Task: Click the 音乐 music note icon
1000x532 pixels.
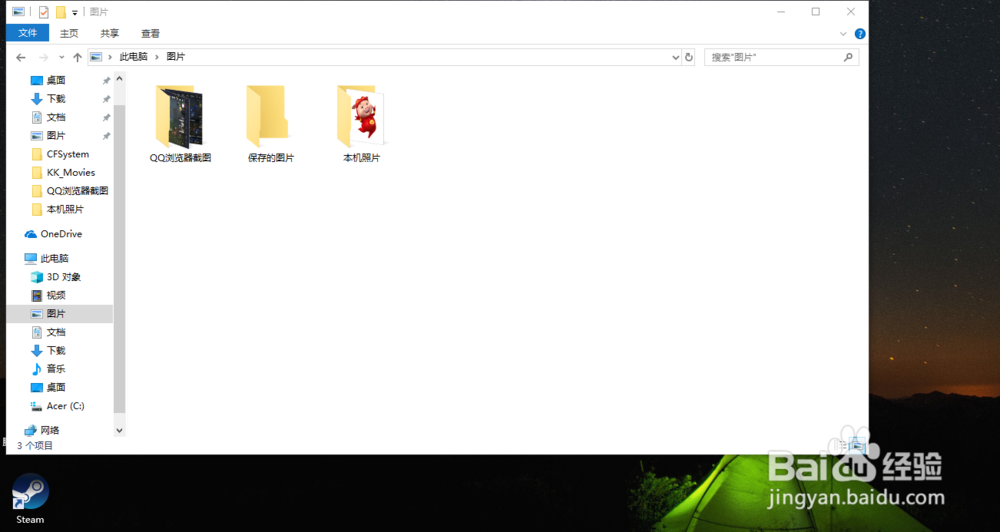Action: pyautogui.click(x=36, y=369)
